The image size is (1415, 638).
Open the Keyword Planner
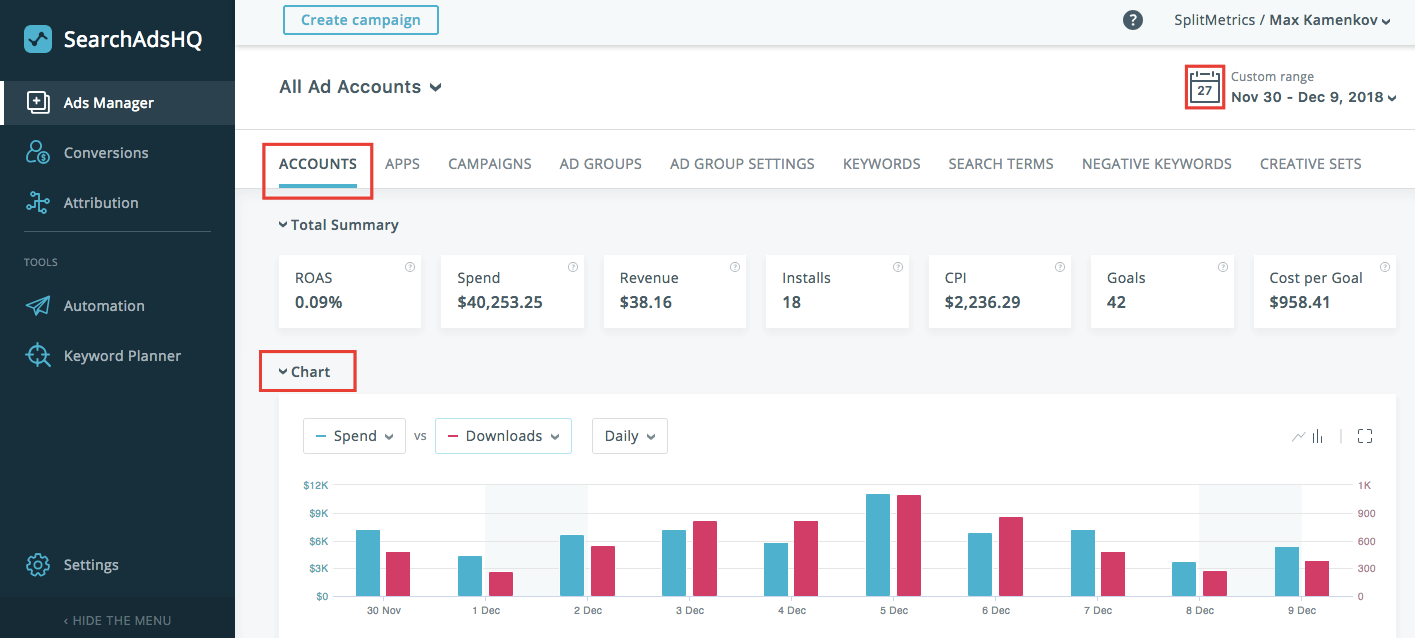pyautogui.click(x=122, y=355)
